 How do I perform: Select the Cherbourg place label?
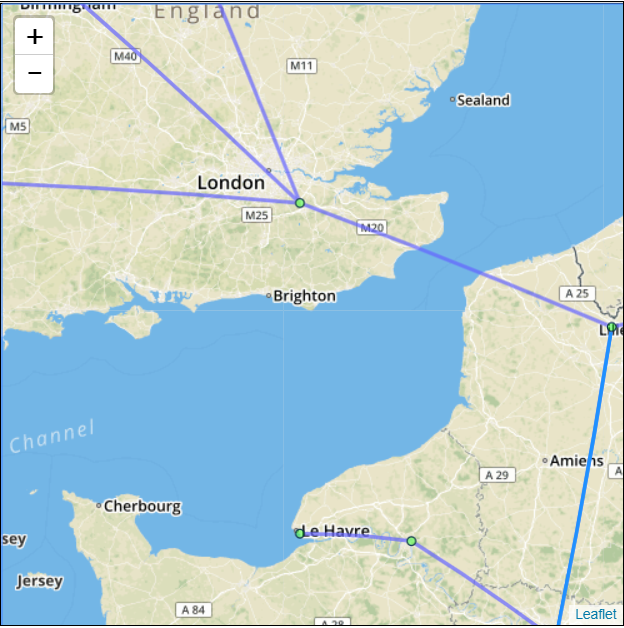click(x=142, y=506)
